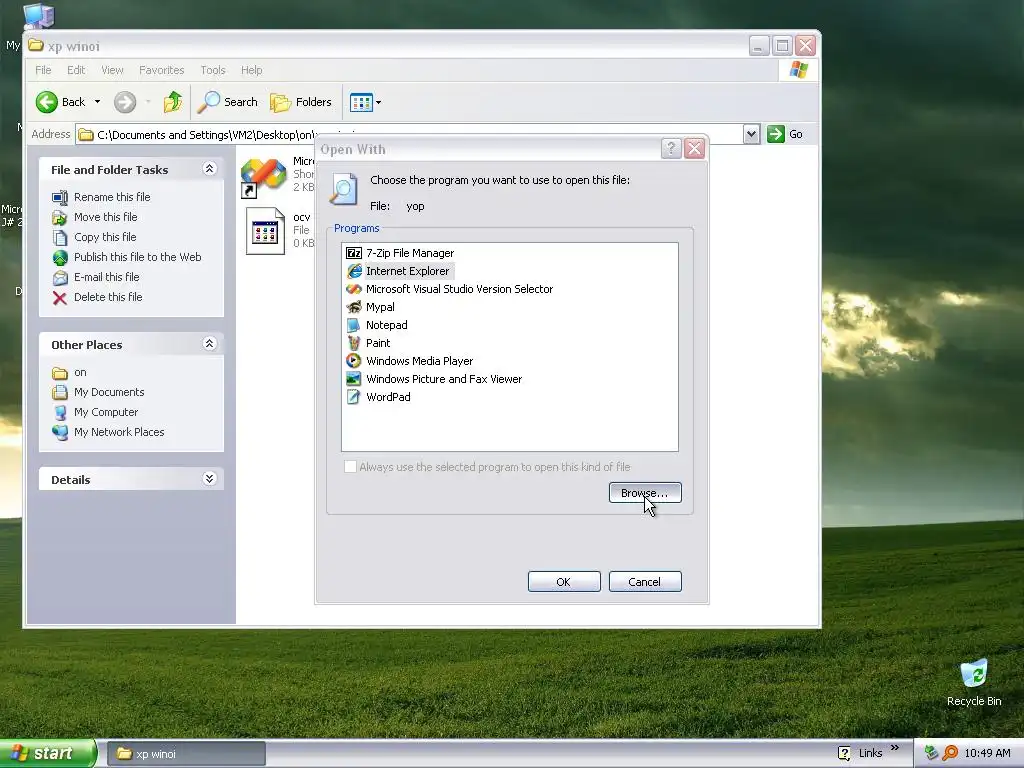Choose Notepad to open the file

tap(377, 325)
